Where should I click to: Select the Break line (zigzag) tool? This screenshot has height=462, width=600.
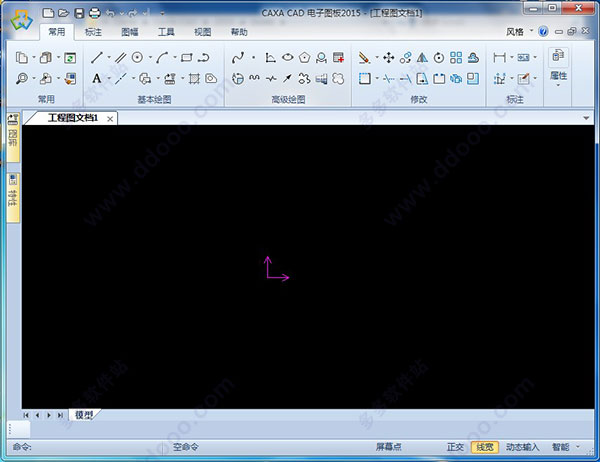(x=271, y=79)
